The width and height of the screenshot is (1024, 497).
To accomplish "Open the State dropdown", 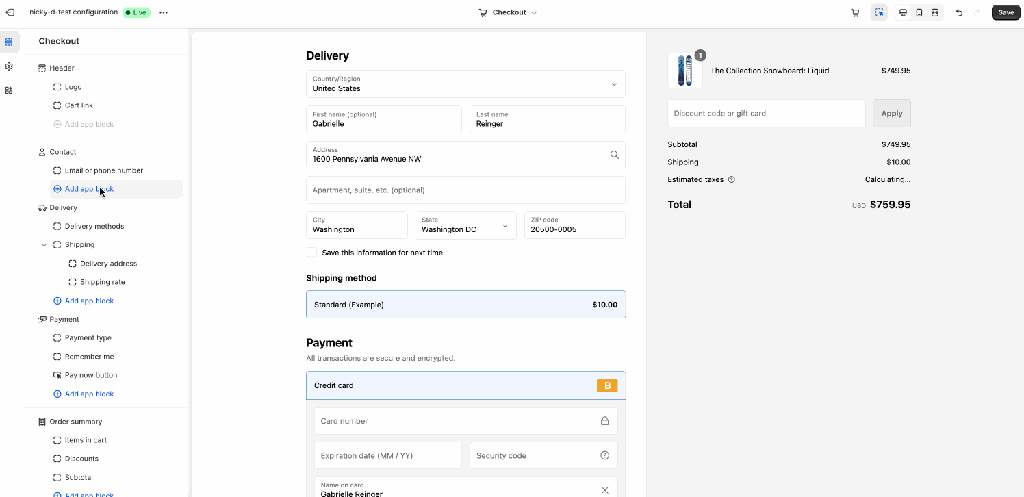I will 464,225.
